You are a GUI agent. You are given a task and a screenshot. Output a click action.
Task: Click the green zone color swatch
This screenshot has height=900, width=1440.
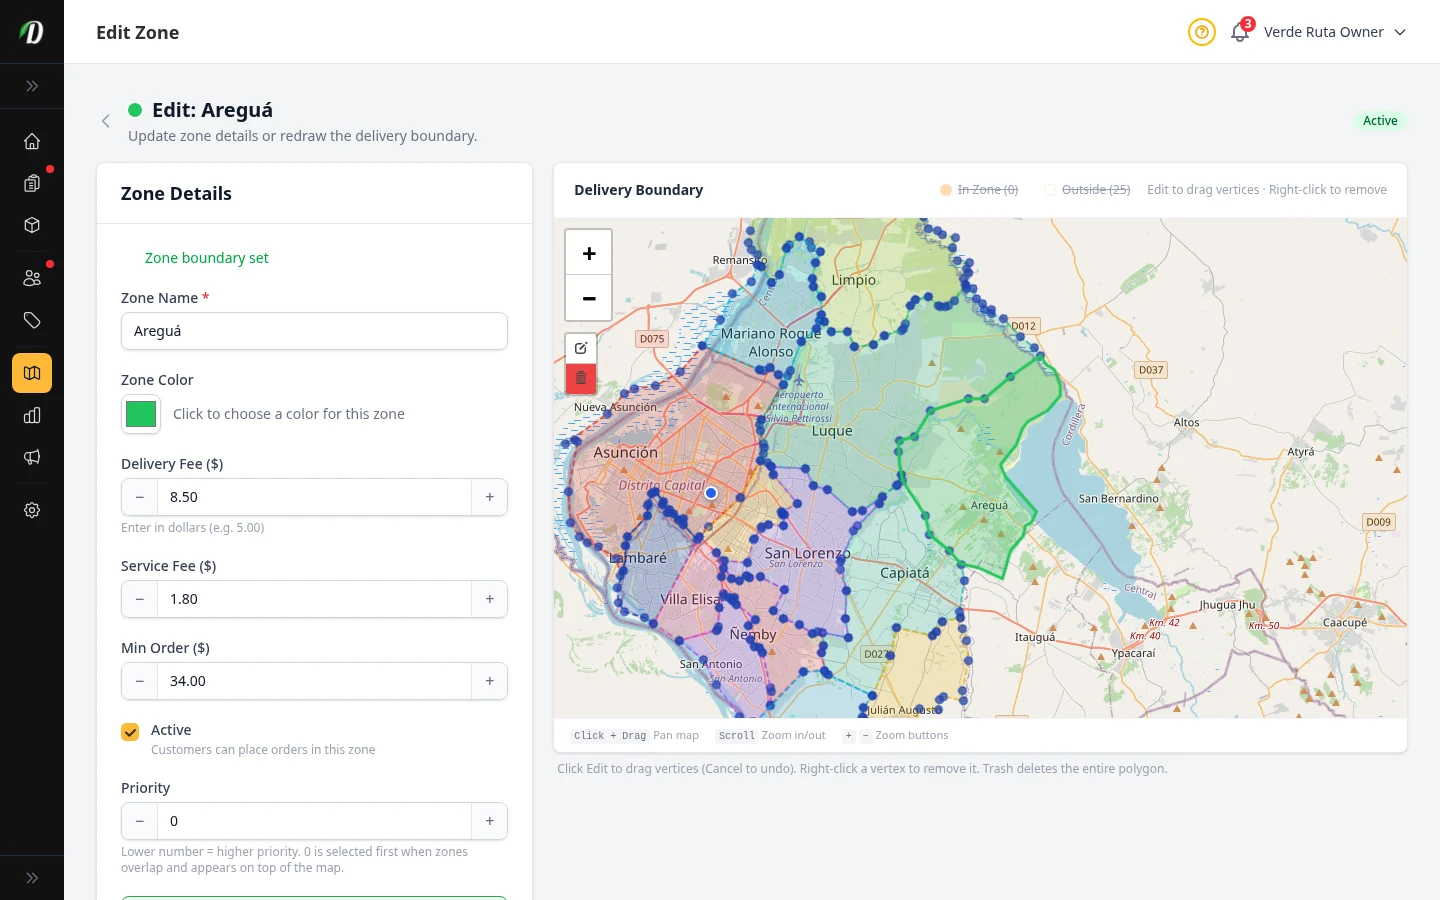pyautogui.click(x=140, y=414)
